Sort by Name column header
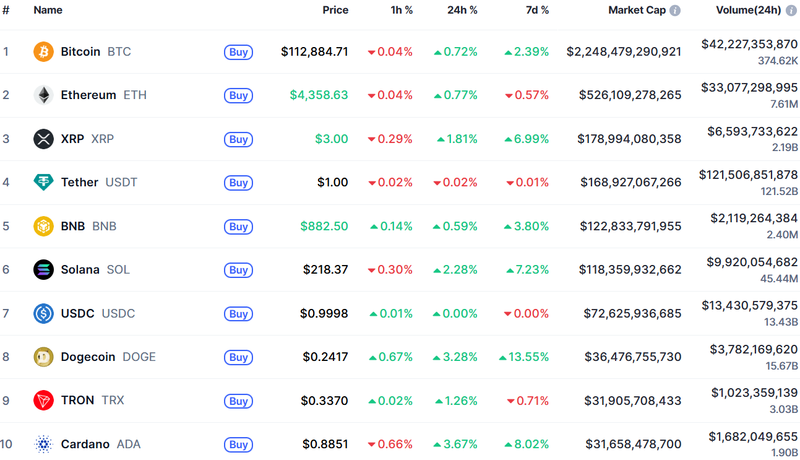 [x=48, y=10]
